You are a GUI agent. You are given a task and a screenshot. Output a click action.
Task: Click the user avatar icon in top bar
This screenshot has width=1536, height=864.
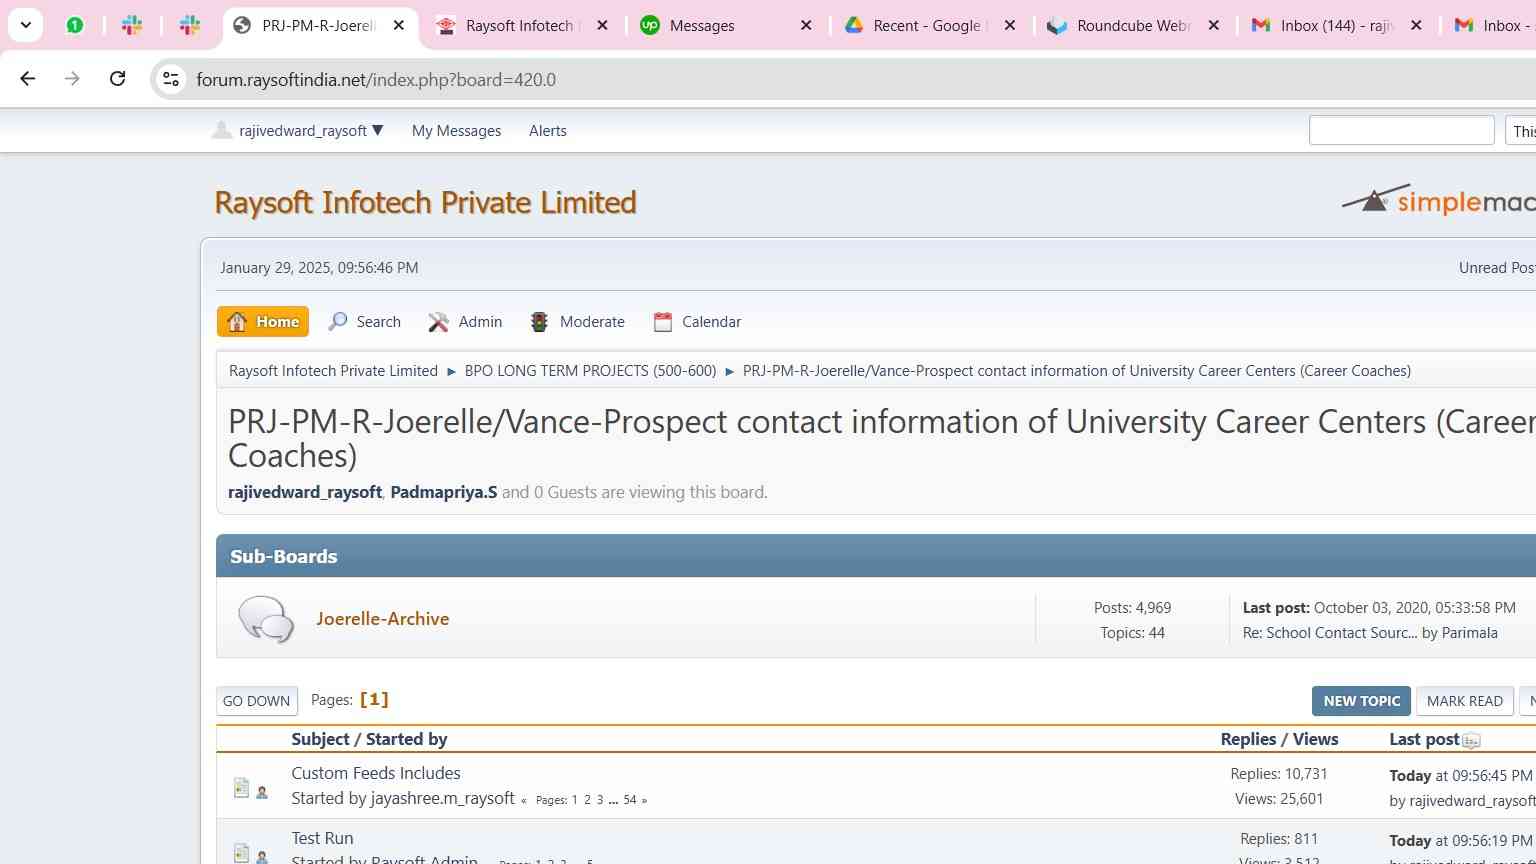coord(222,130)
